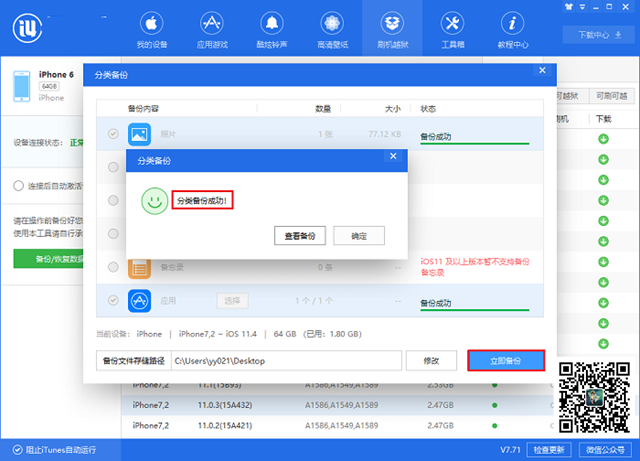640x461 pixels.
Task: Switch to the 可刷可越 tab
Action: (x=611, y=96)
